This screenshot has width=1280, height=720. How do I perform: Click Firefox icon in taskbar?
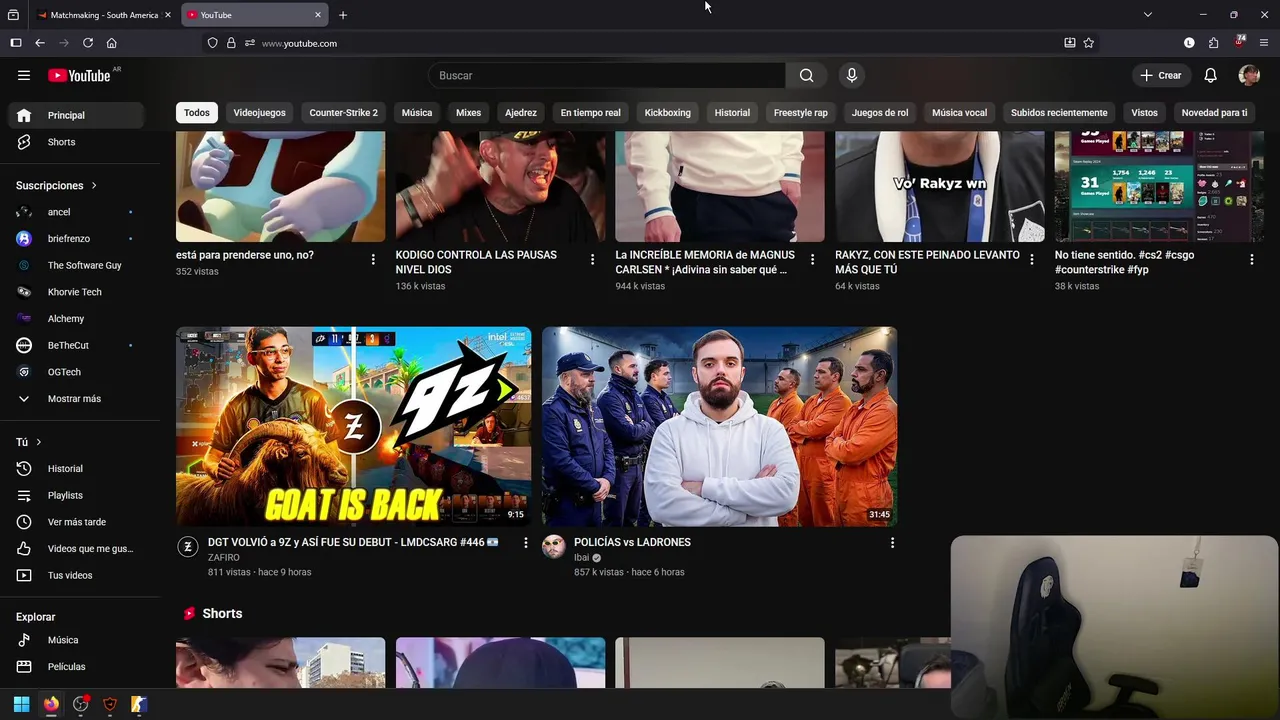click(x=51, y=704)
